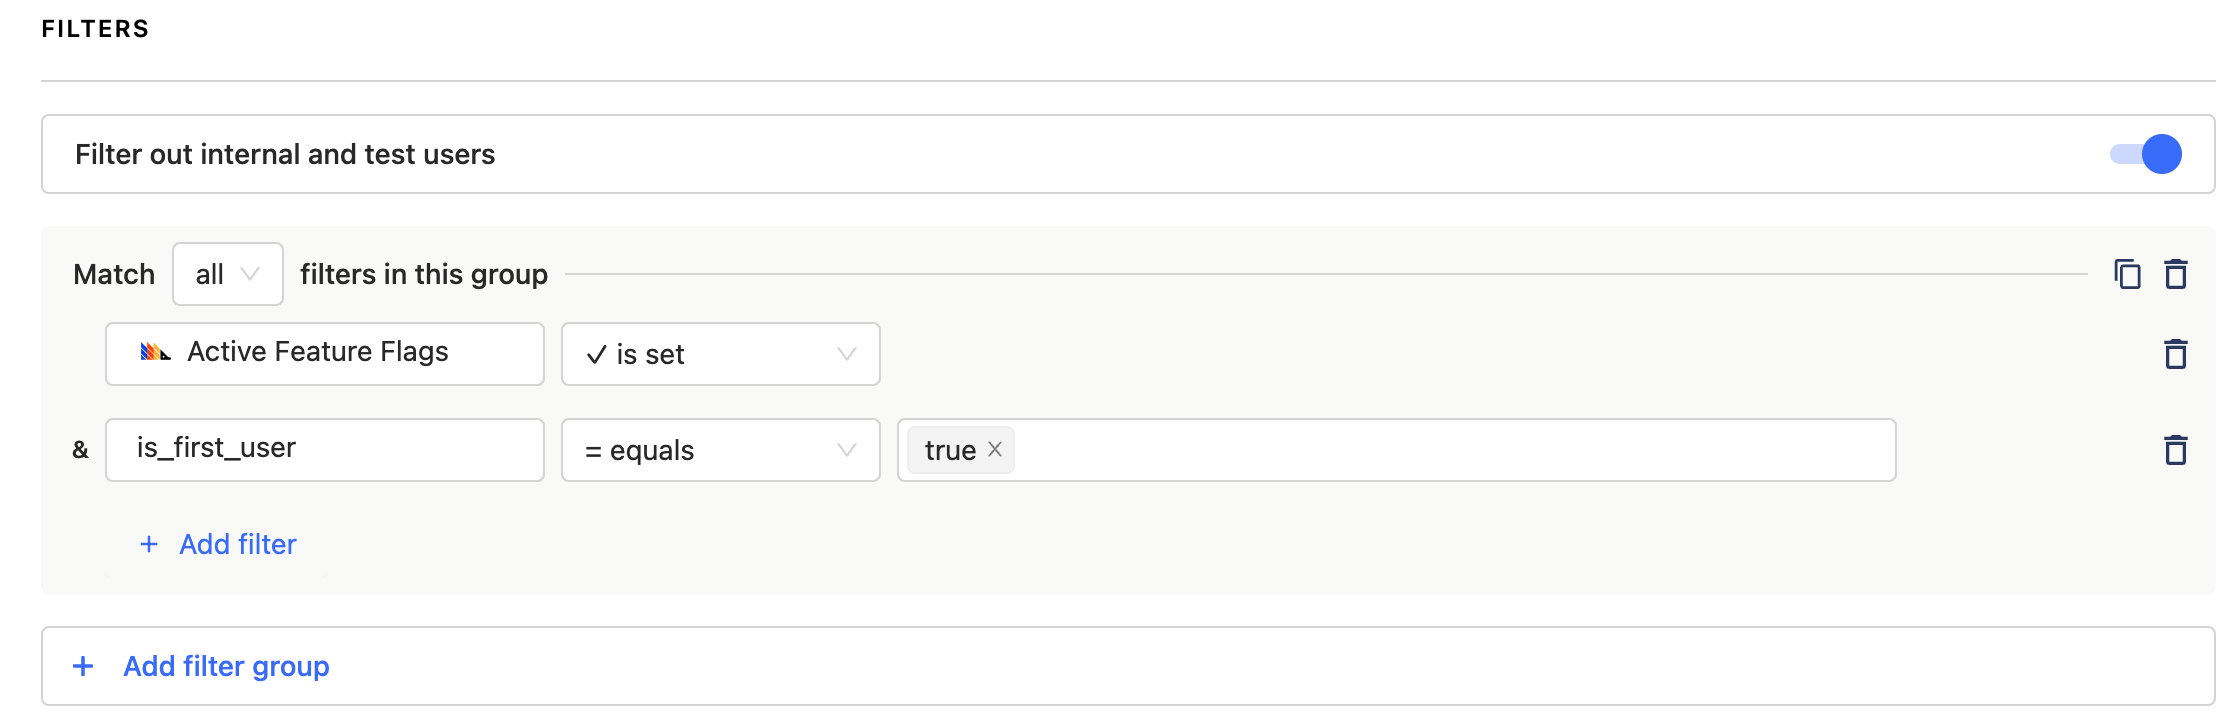Delete the Active Feature Flags filter row

pyautogui.click(x=2177, y=353)
